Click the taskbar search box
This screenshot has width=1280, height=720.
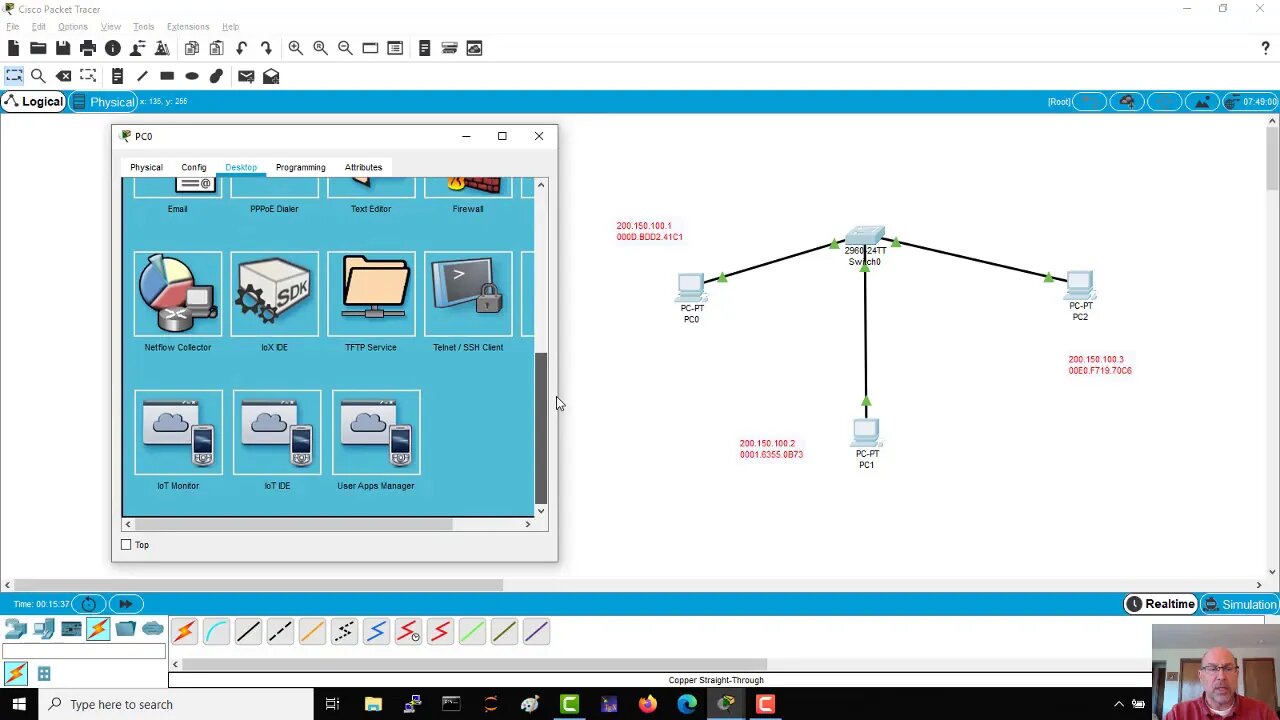[175, 704]
